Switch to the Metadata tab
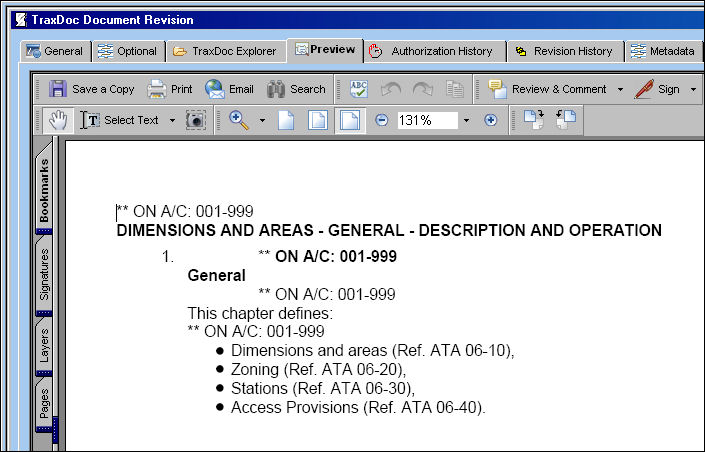Screen dimensions: 705x452 coord(663,51)
